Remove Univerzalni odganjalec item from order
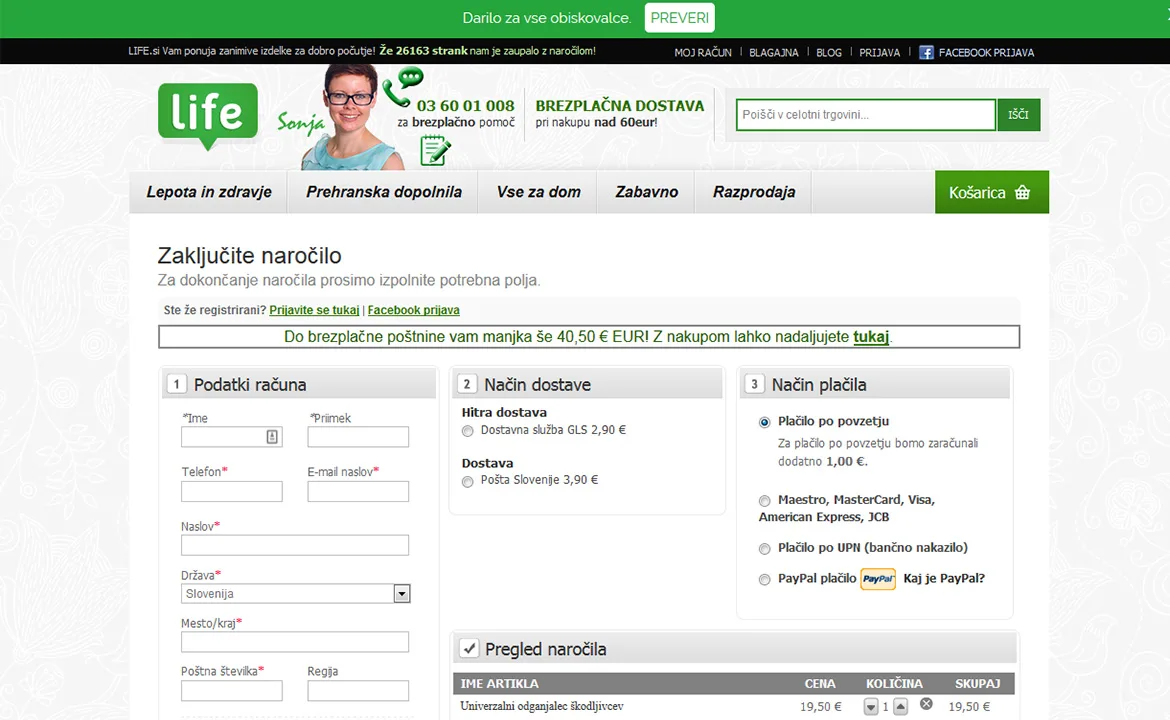1170x720 pixels. [926, 704]
